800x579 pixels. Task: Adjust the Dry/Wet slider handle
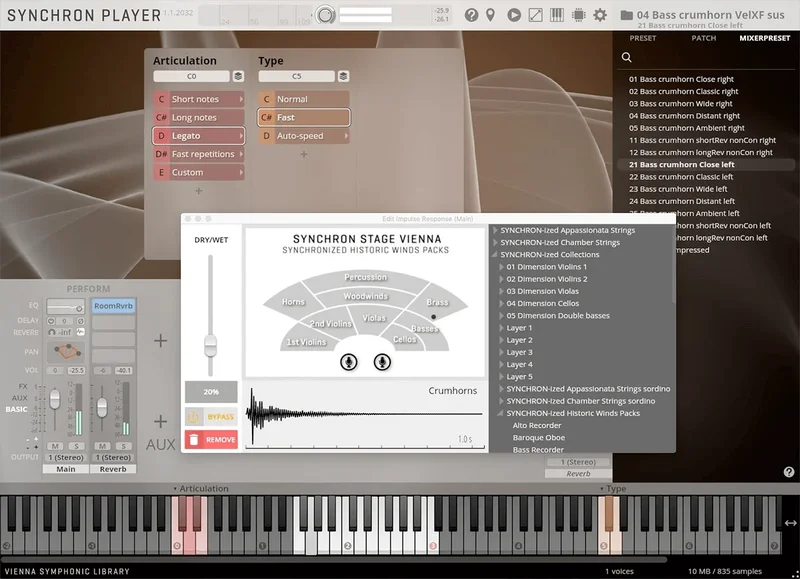(210, 346)
